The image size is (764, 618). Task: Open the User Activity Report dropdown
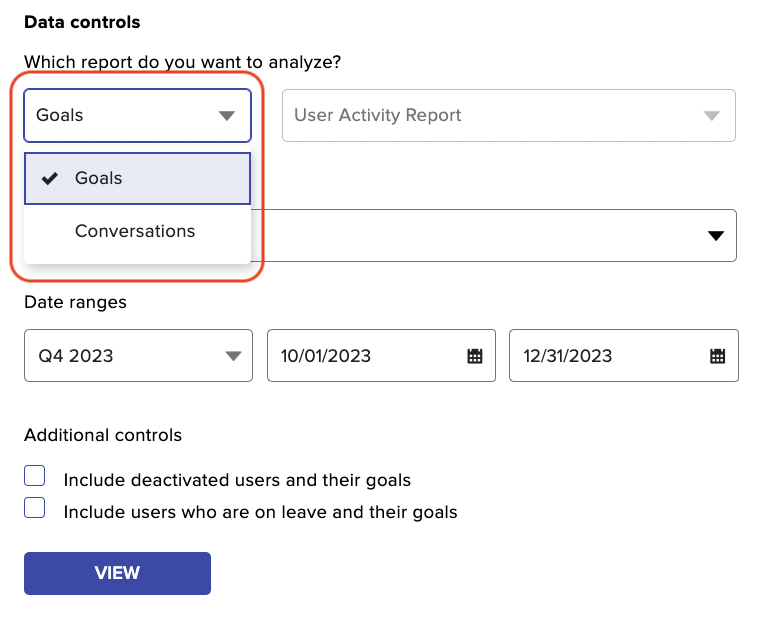pyautogui.click(x=509, y=116)
